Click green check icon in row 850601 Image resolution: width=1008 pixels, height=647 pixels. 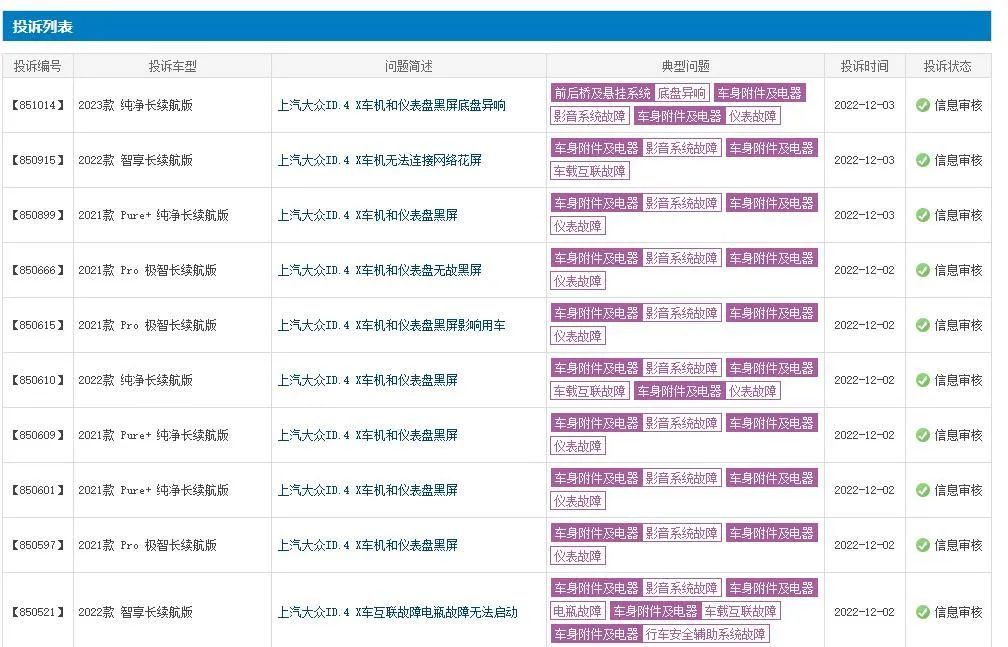pyautogui.click(x=922, y=490)
